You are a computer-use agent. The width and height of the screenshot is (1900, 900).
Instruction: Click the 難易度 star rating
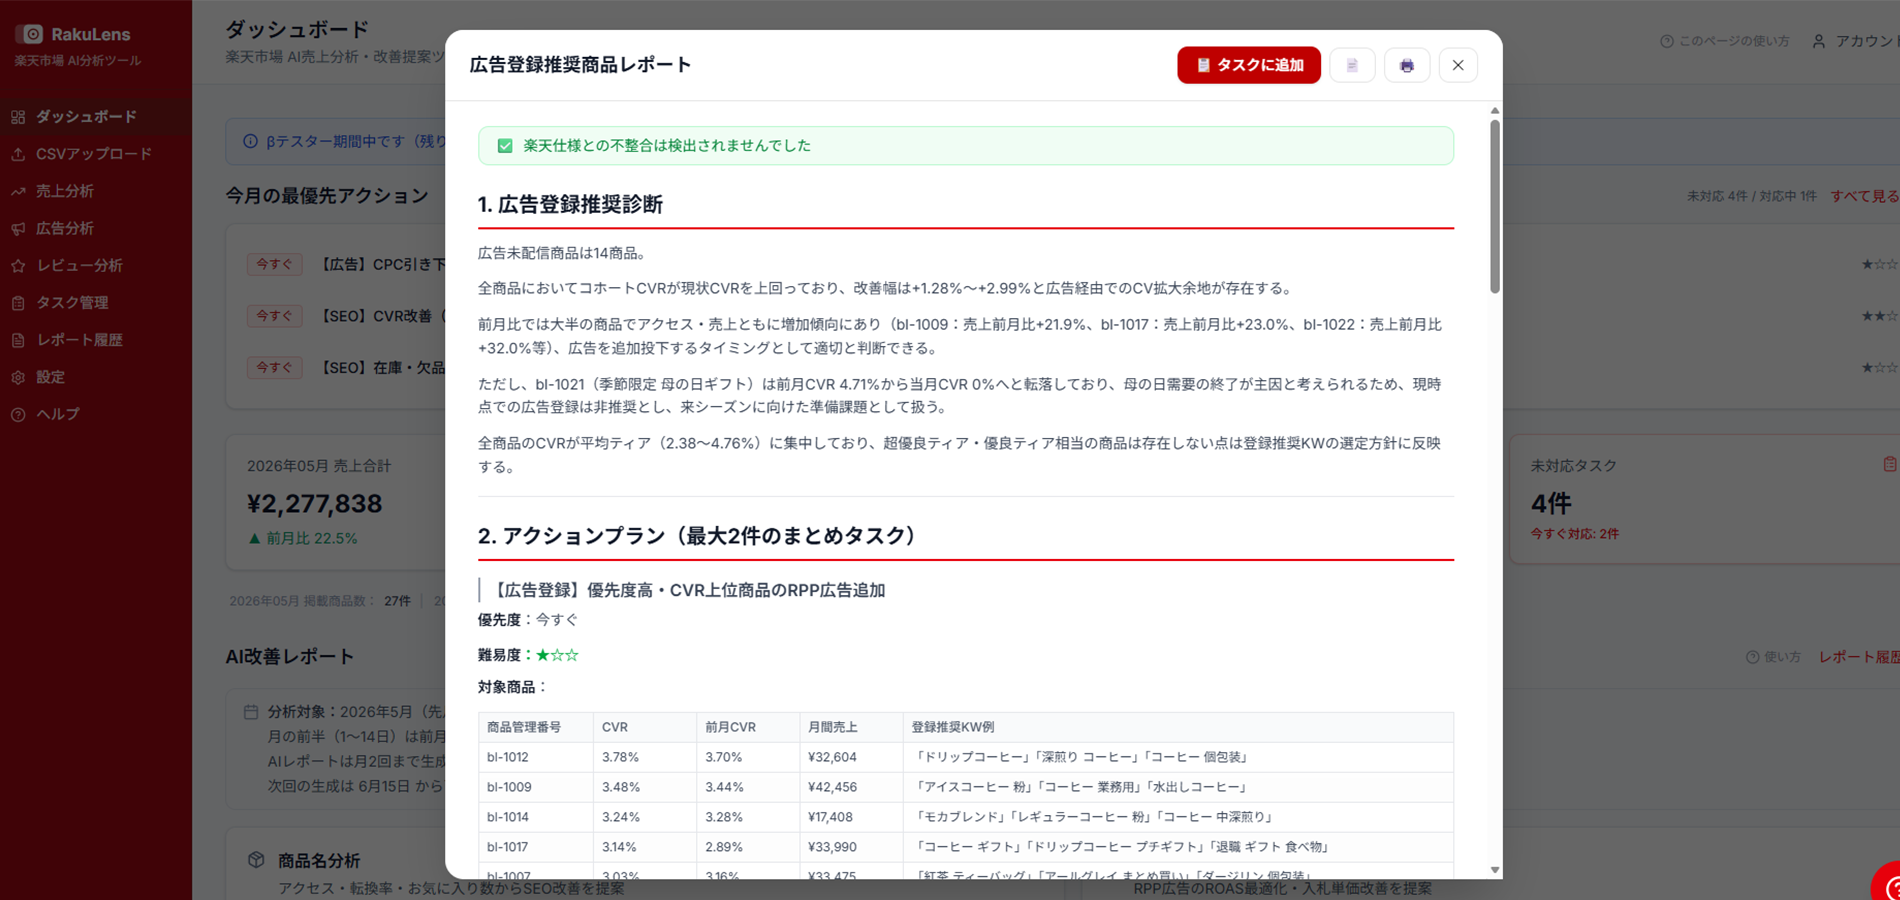pos(557,655)
